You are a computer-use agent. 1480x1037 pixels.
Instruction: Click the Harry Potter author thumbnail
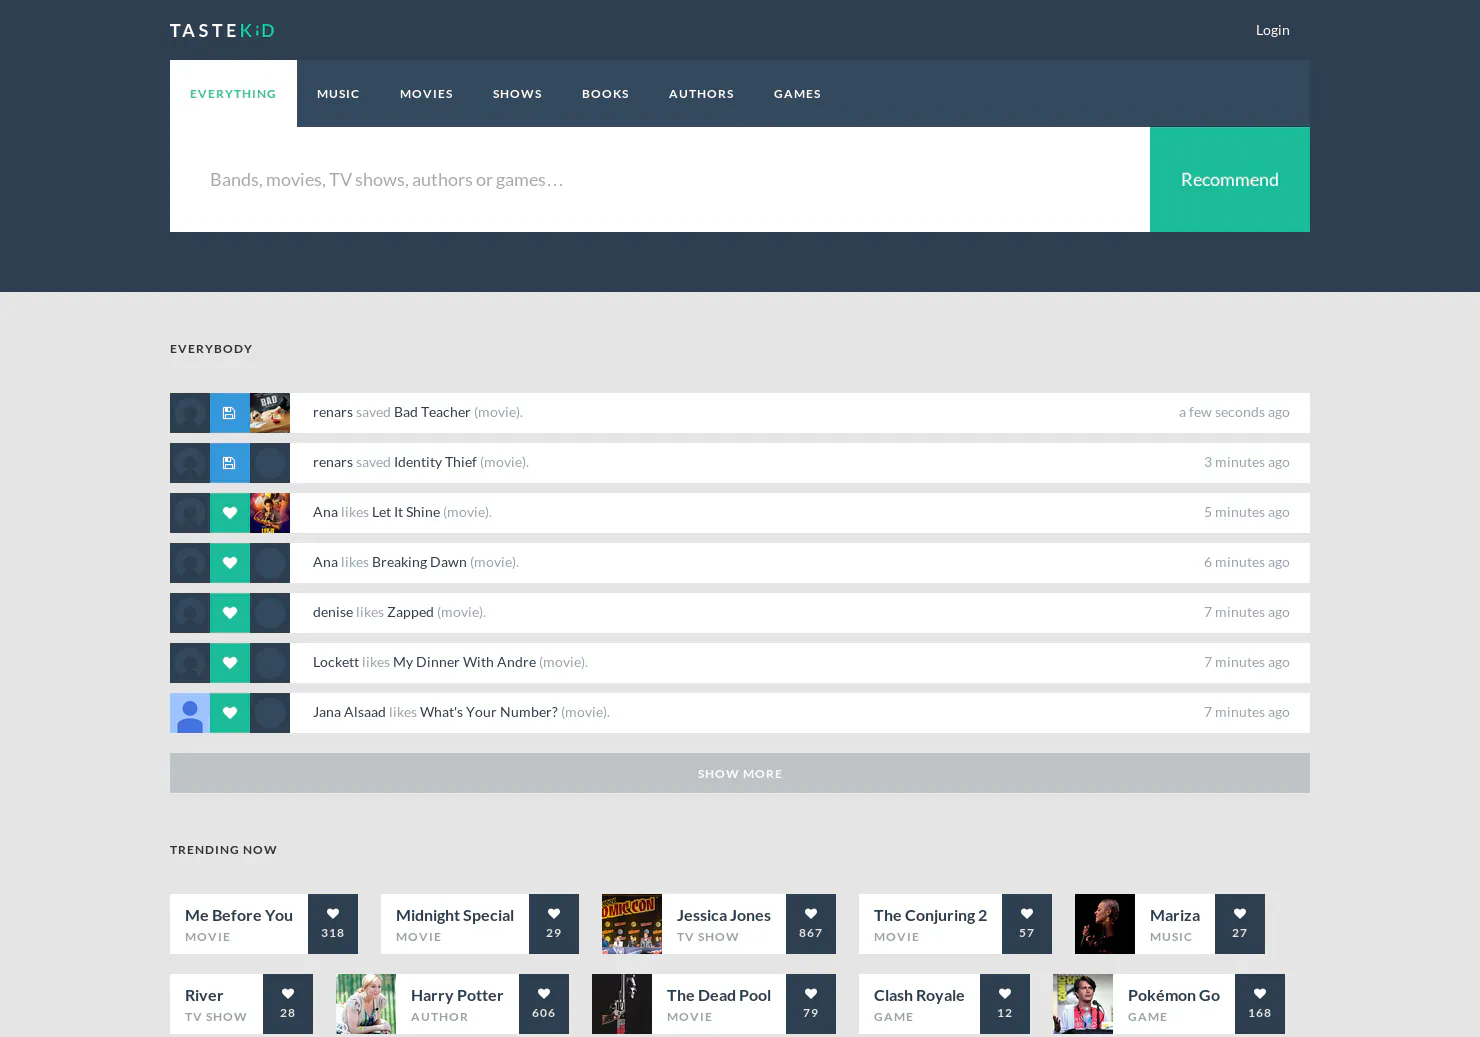366,1004
